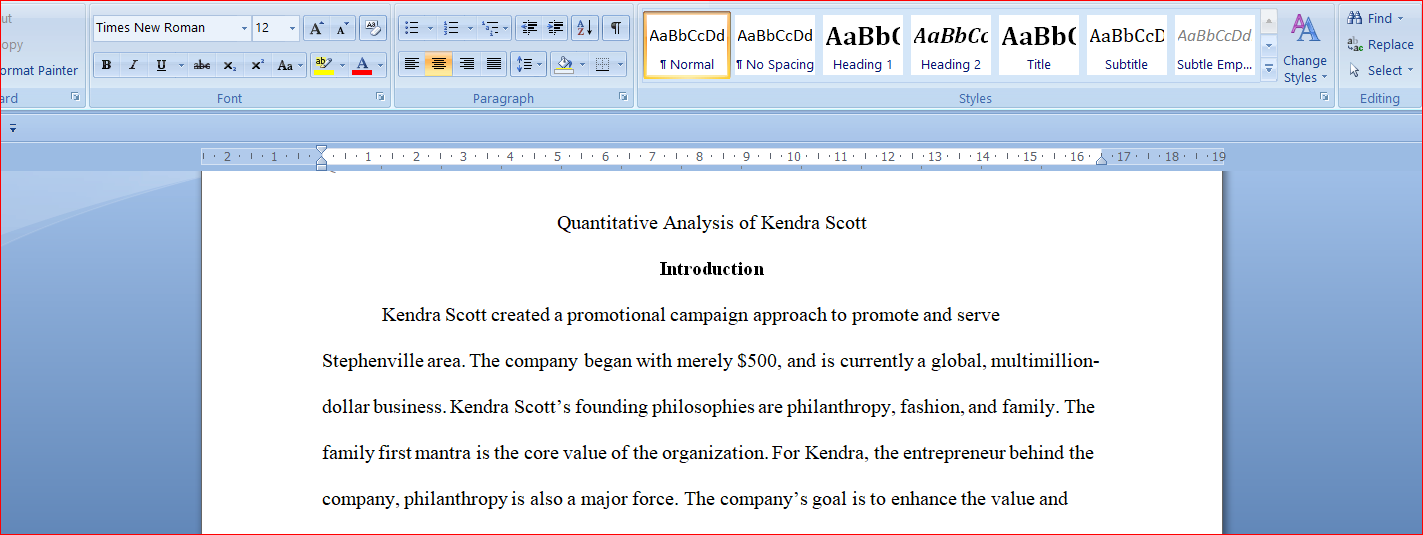Toggle Italic formatting

133,65
